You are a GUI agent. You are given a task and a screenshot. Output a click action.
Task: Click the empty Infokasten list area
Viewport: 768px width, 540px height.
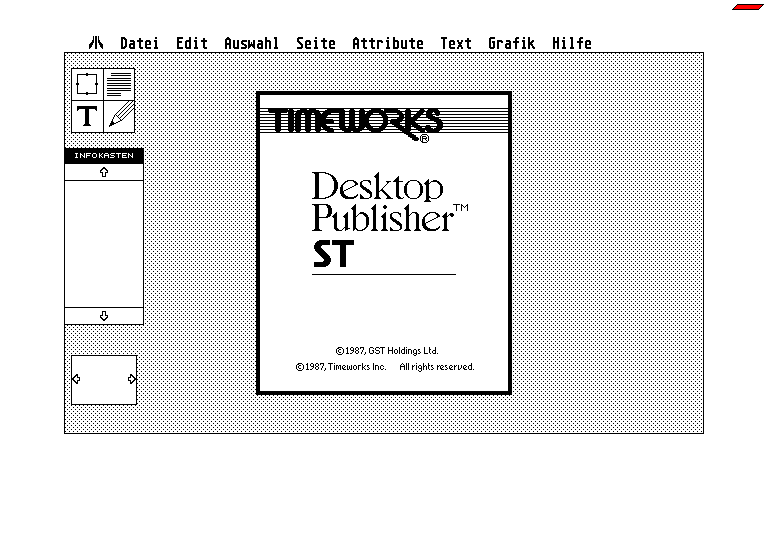click(x=104, y=244)
